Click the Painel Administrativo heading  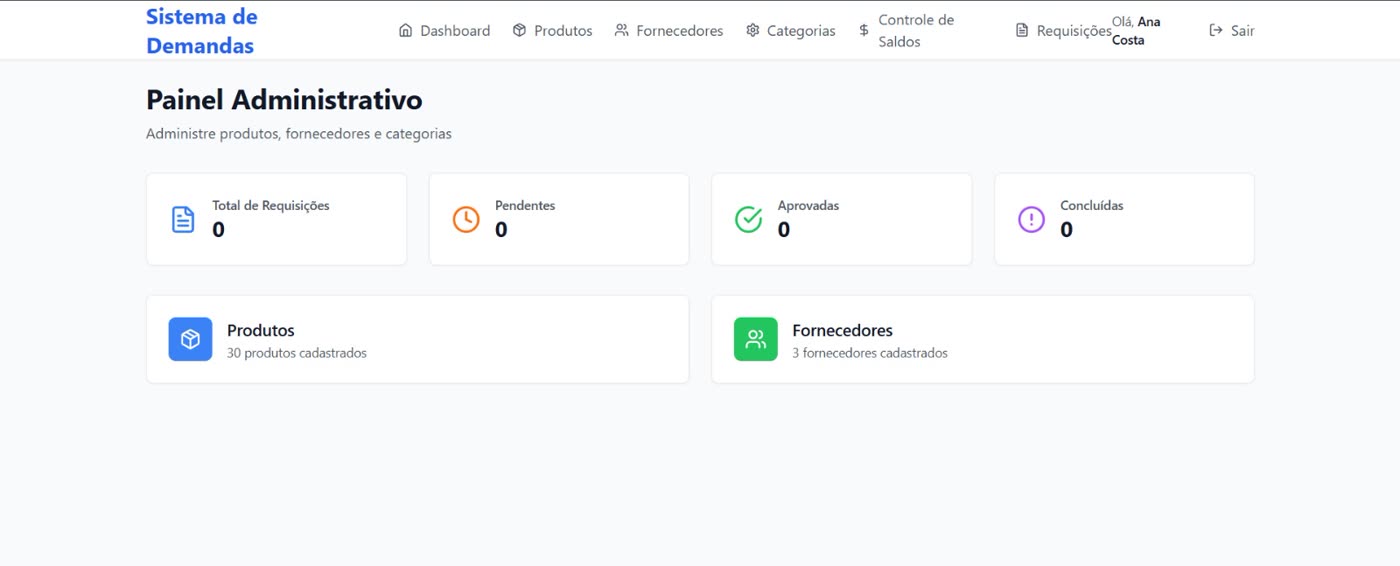[284, 100]
